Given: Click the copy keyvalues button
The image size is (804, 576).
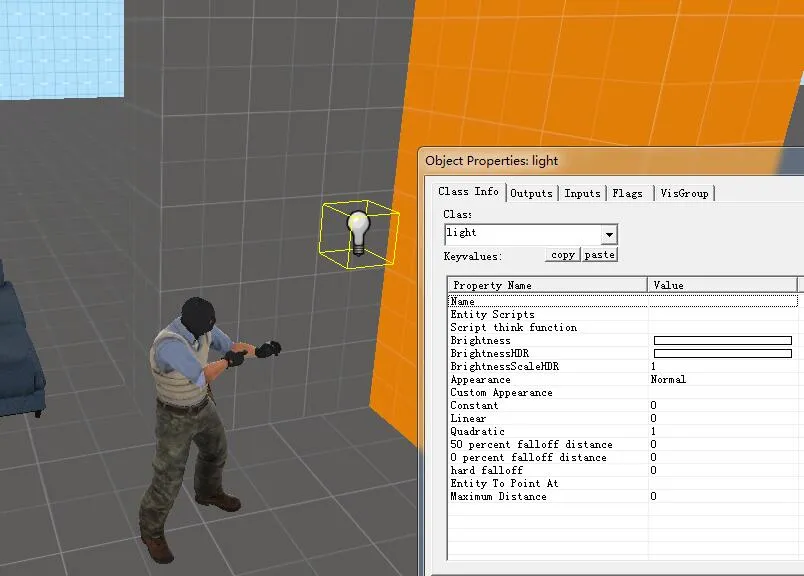Looking at the screenshot, I should (562, 255).
